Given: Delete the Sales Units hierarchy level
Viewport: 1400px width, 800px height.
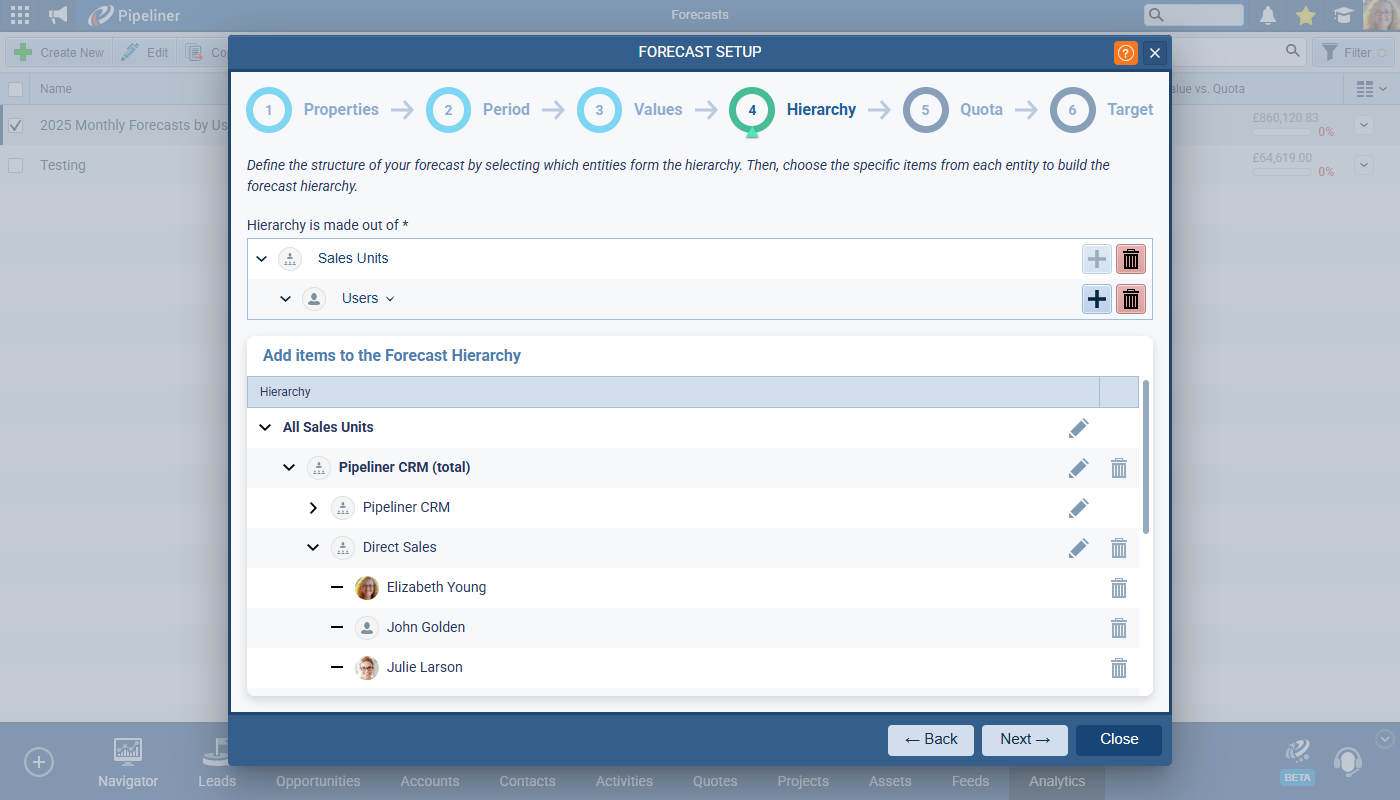Looking at the screenshot, I should [x=1131, y=259].
